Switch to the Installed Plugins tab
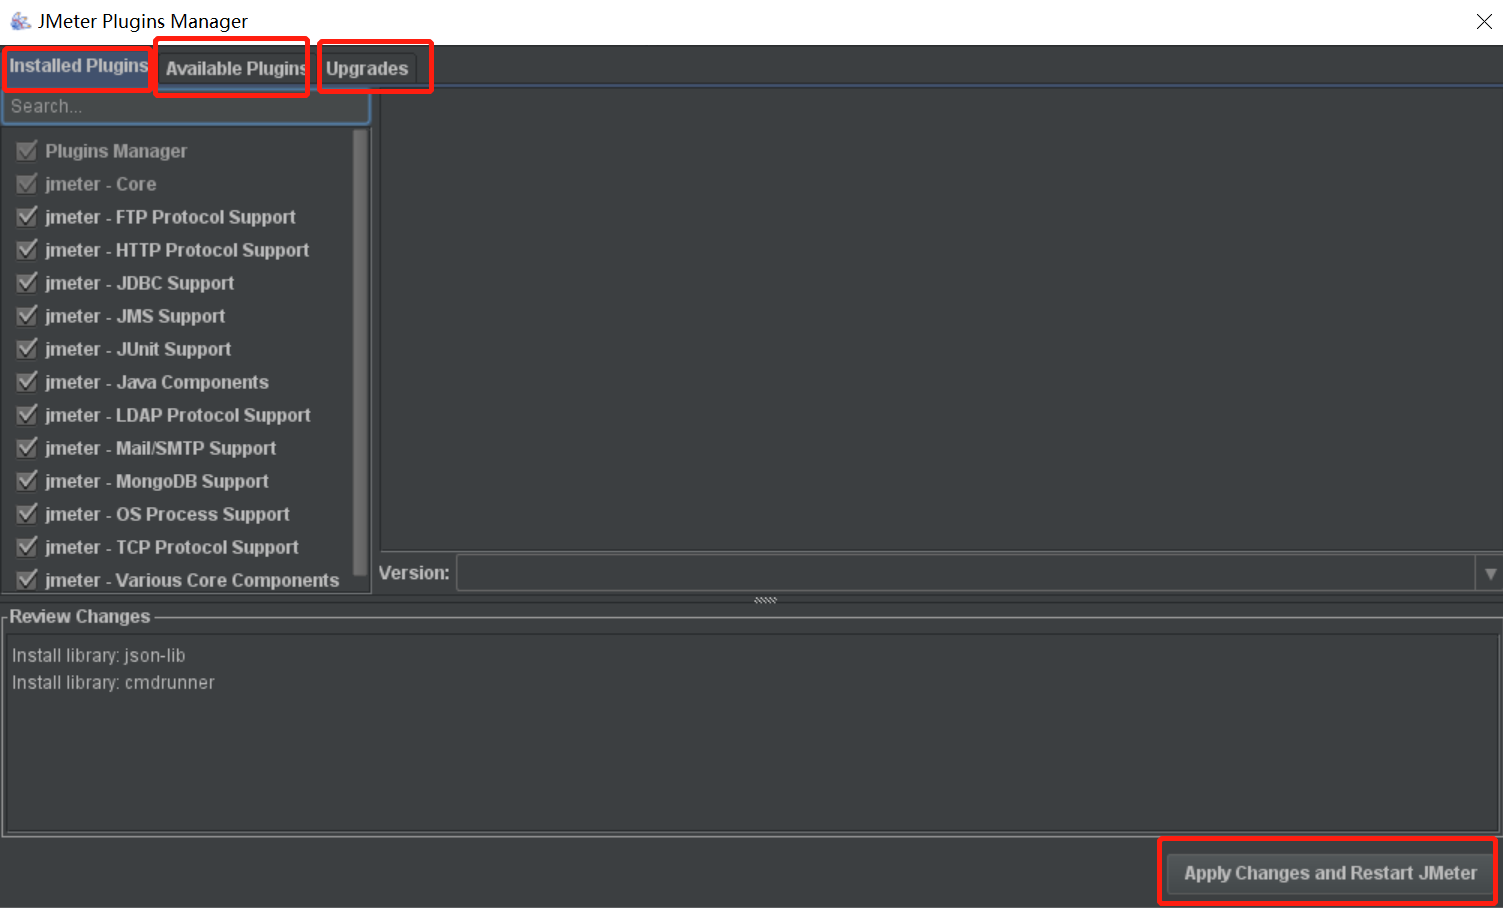Image resolution: width=1503 pixels, height=908 pixels. click(78, 66)
